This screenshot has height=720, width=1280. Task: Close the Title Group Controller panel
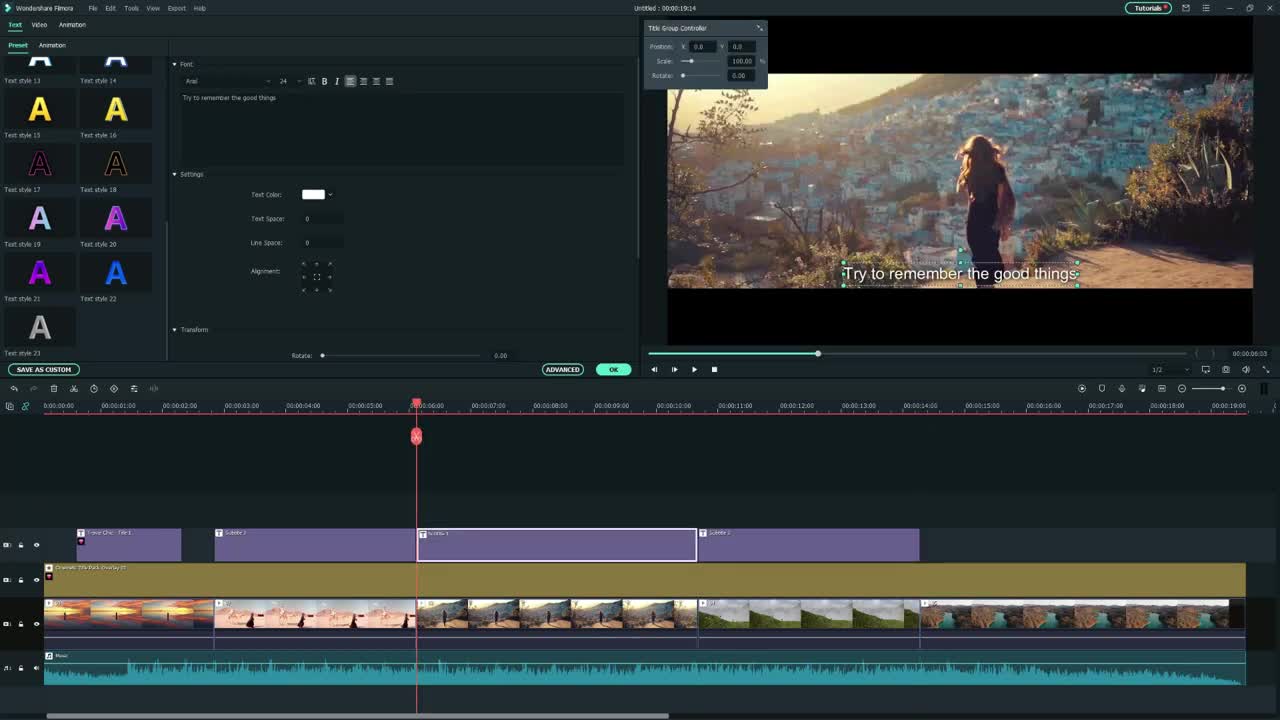[759, 28]
